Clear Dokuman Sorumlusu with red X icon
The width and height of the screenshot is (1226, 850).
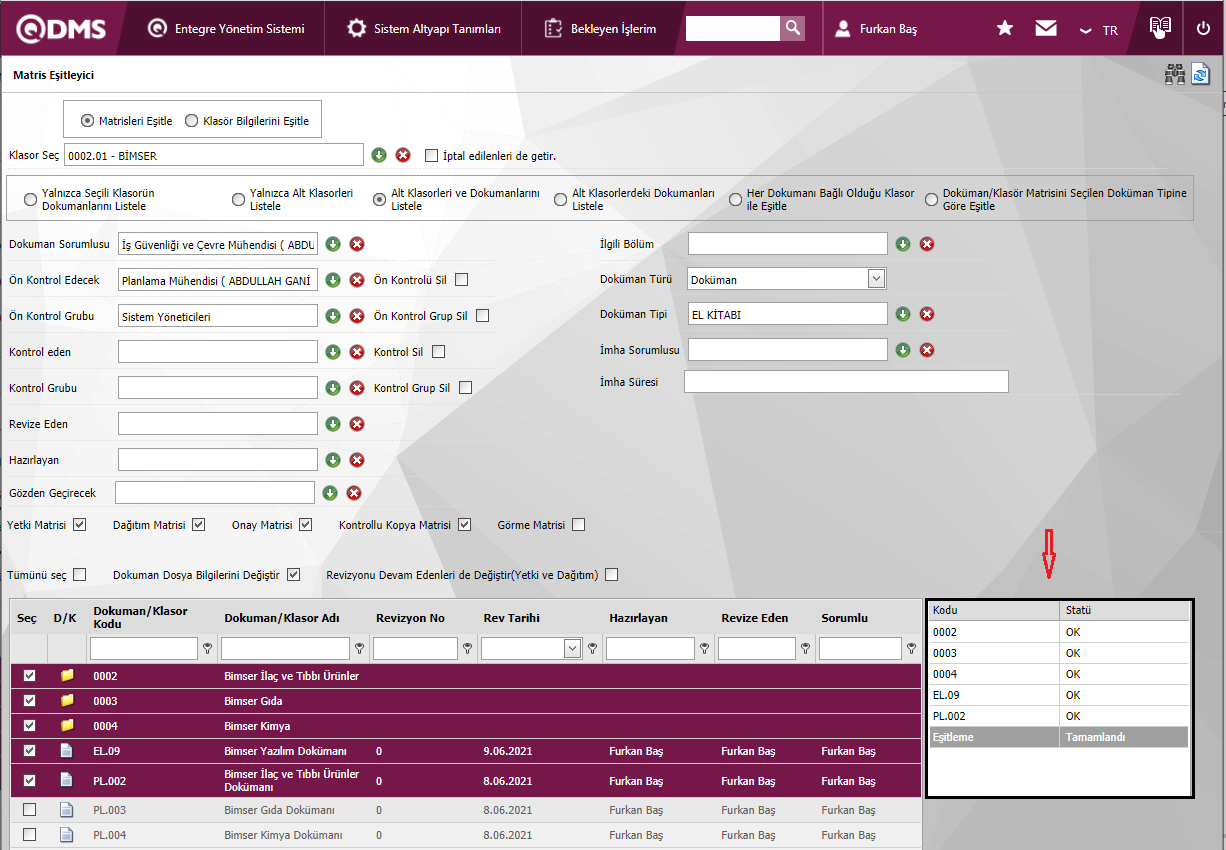(x=356, y=244)
